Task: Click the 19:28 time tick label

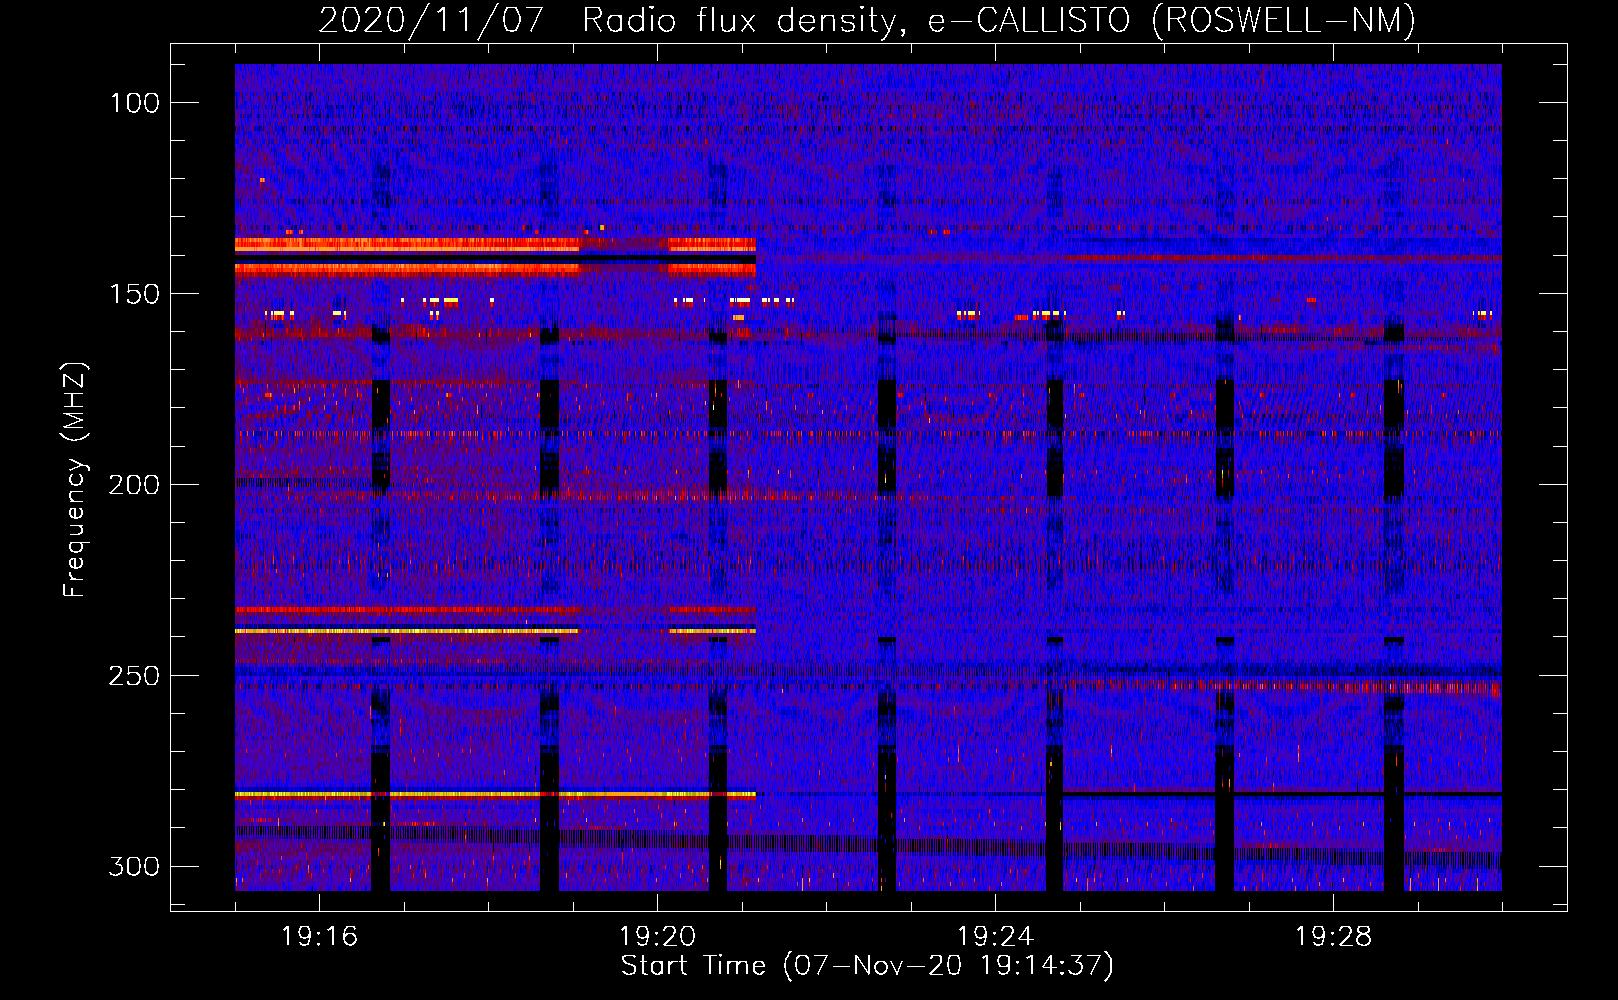Action: [x=1333, y=937]
